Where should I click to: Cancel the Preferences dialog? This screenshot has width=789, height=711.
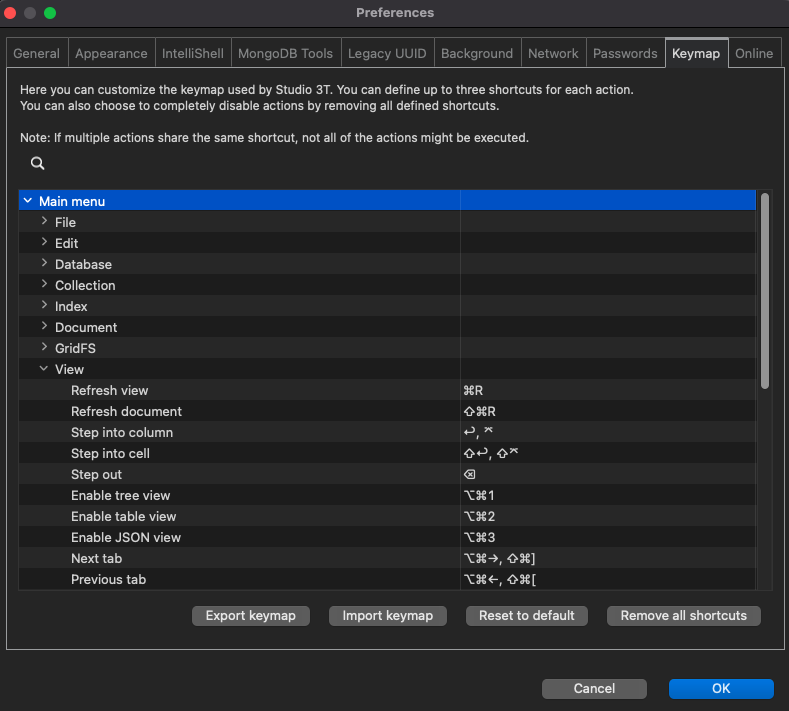click(x=594, y=688)
